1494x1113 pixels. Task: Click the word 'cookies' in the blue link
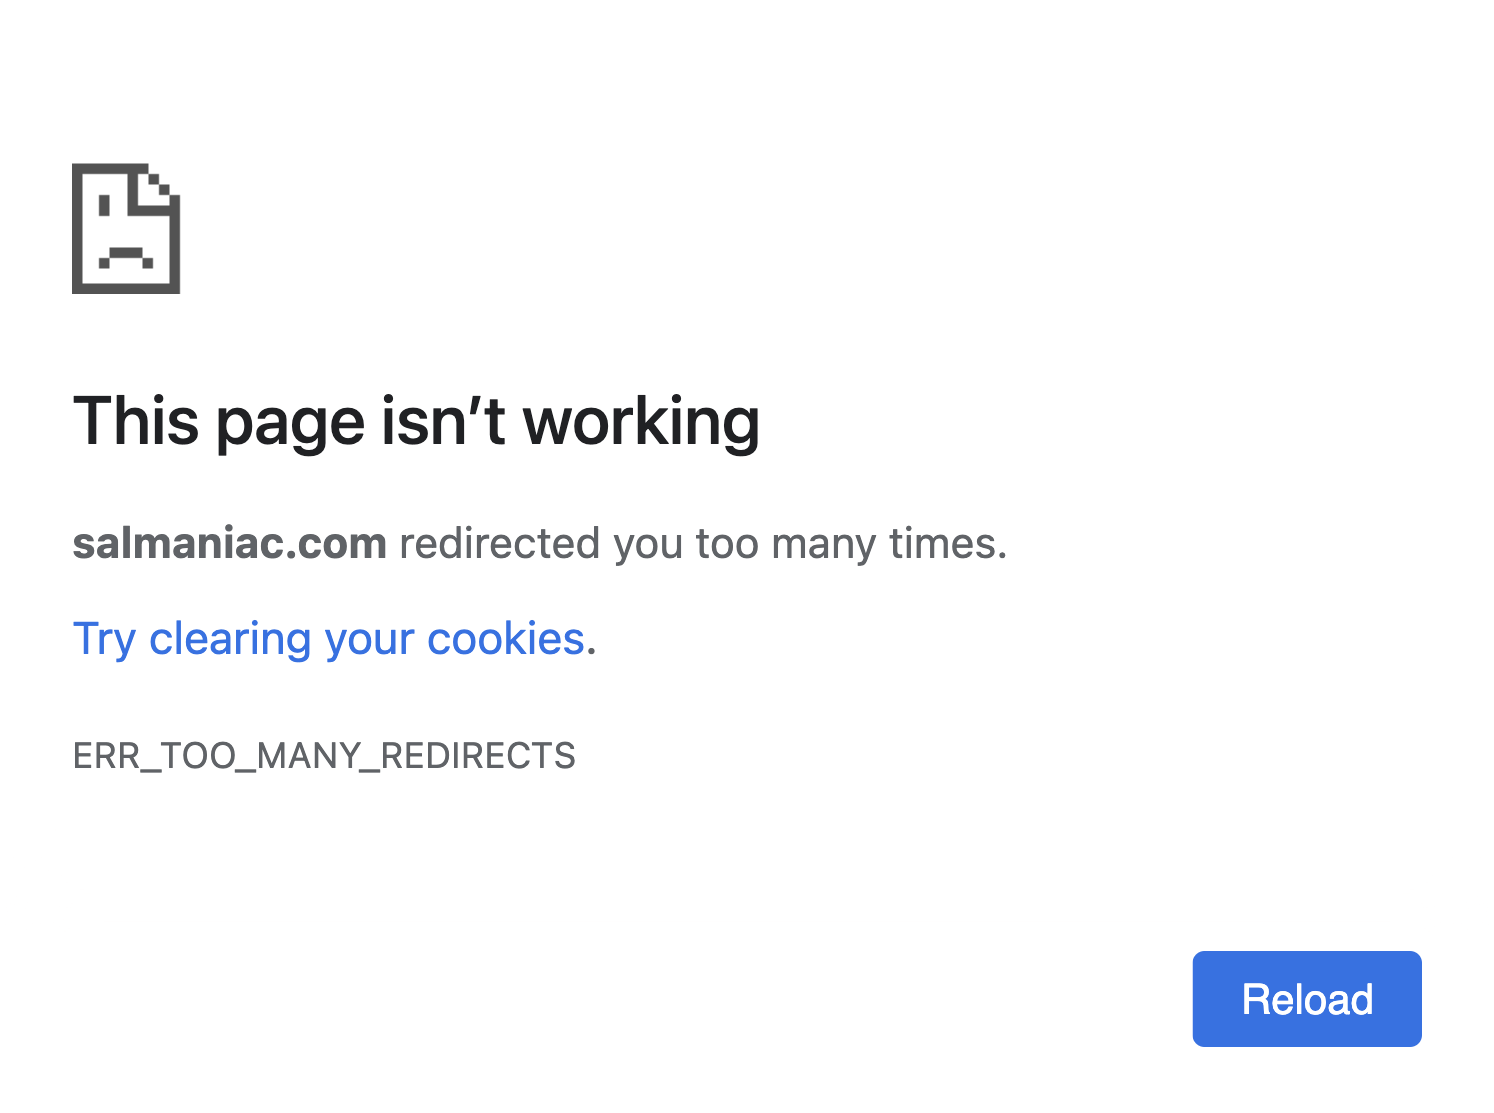[x=505, y=638]
